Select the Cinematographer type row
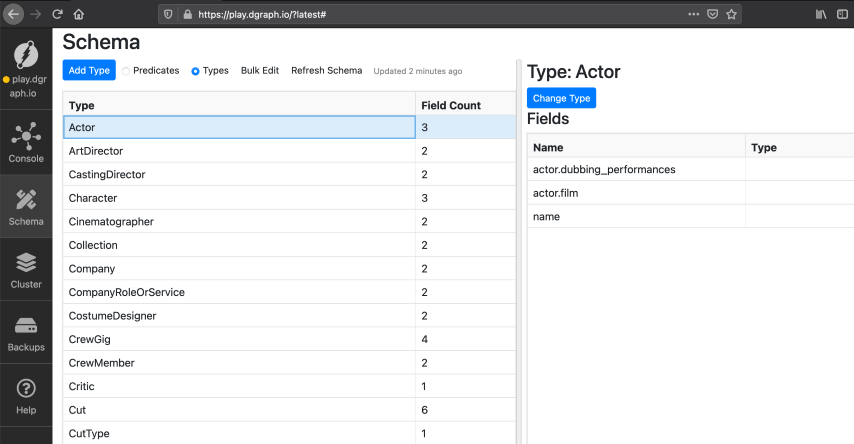Viewport: 854px width, 444px height. [x=239, y=221]
